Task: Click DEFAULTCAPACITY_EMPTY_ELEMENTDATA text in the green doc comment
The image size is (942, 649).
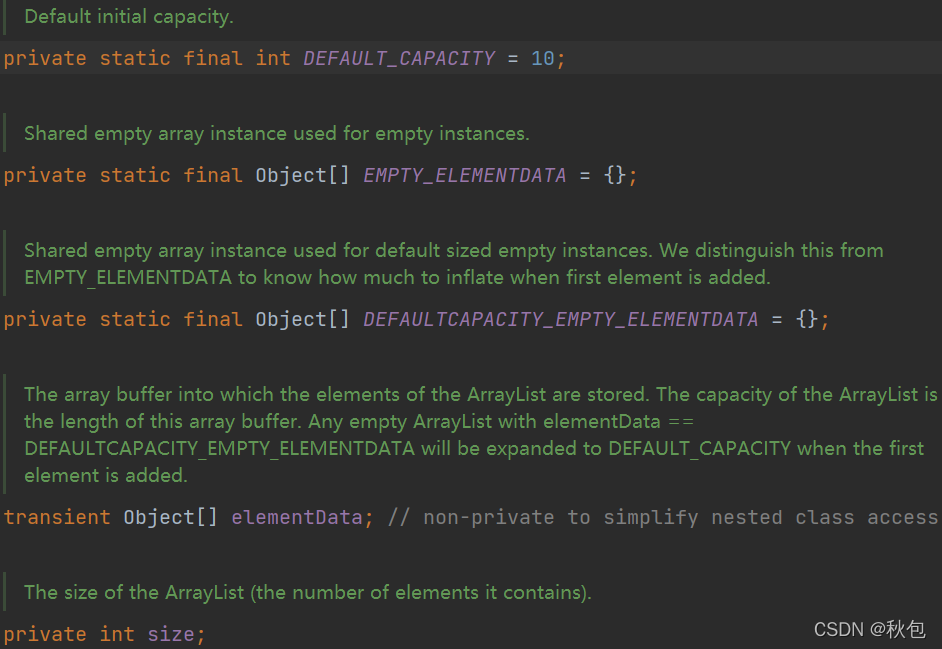Action: 219,448
